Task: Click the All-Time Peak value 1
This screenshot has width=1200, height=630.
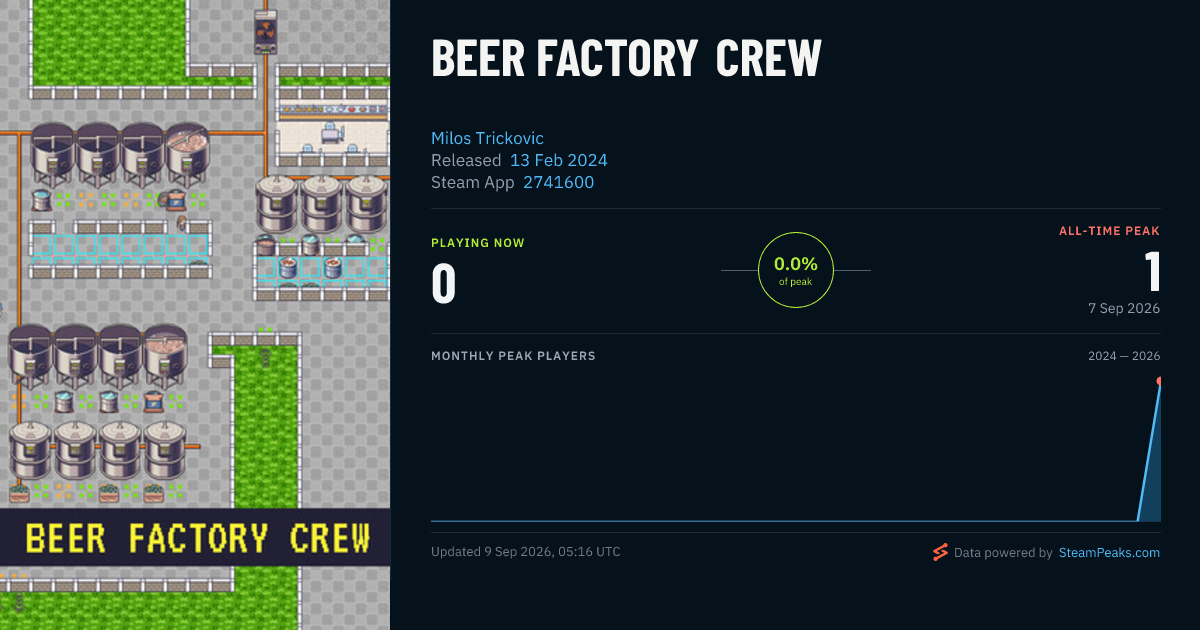Action: click(1152, 270)
